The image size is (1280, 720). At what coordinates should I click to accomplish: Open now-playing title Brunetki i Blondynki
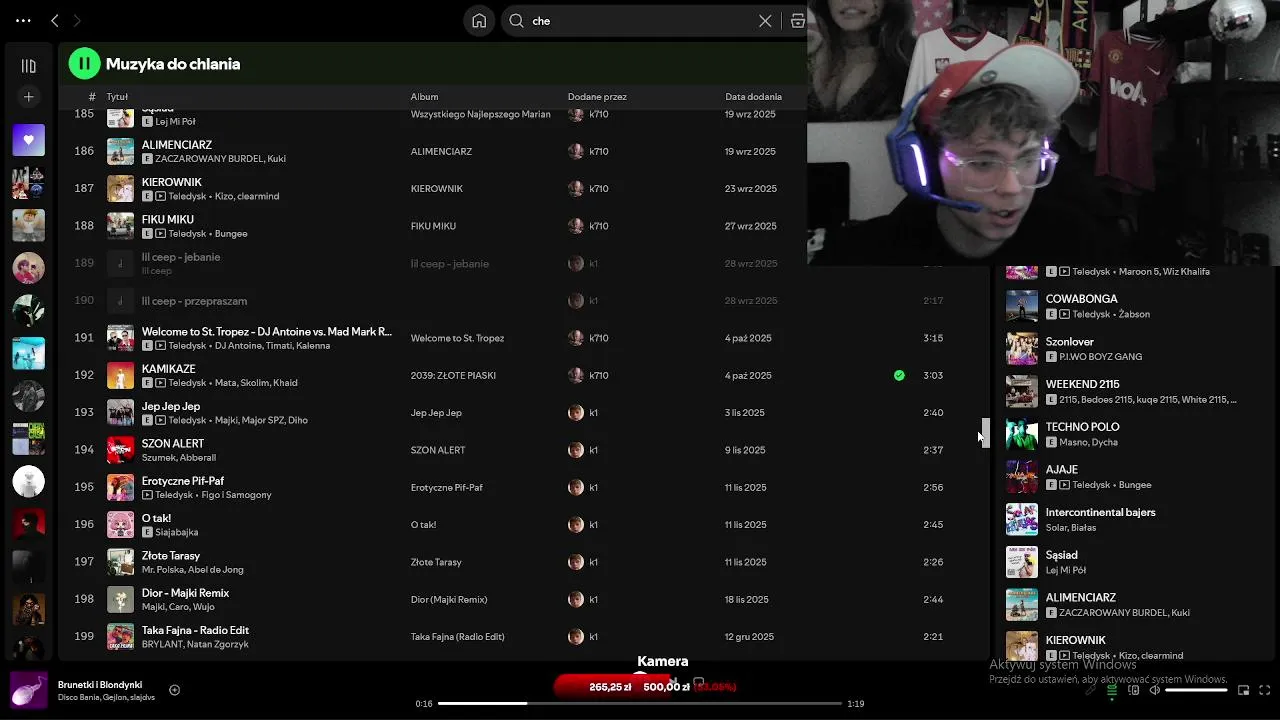tap(100, 685)
